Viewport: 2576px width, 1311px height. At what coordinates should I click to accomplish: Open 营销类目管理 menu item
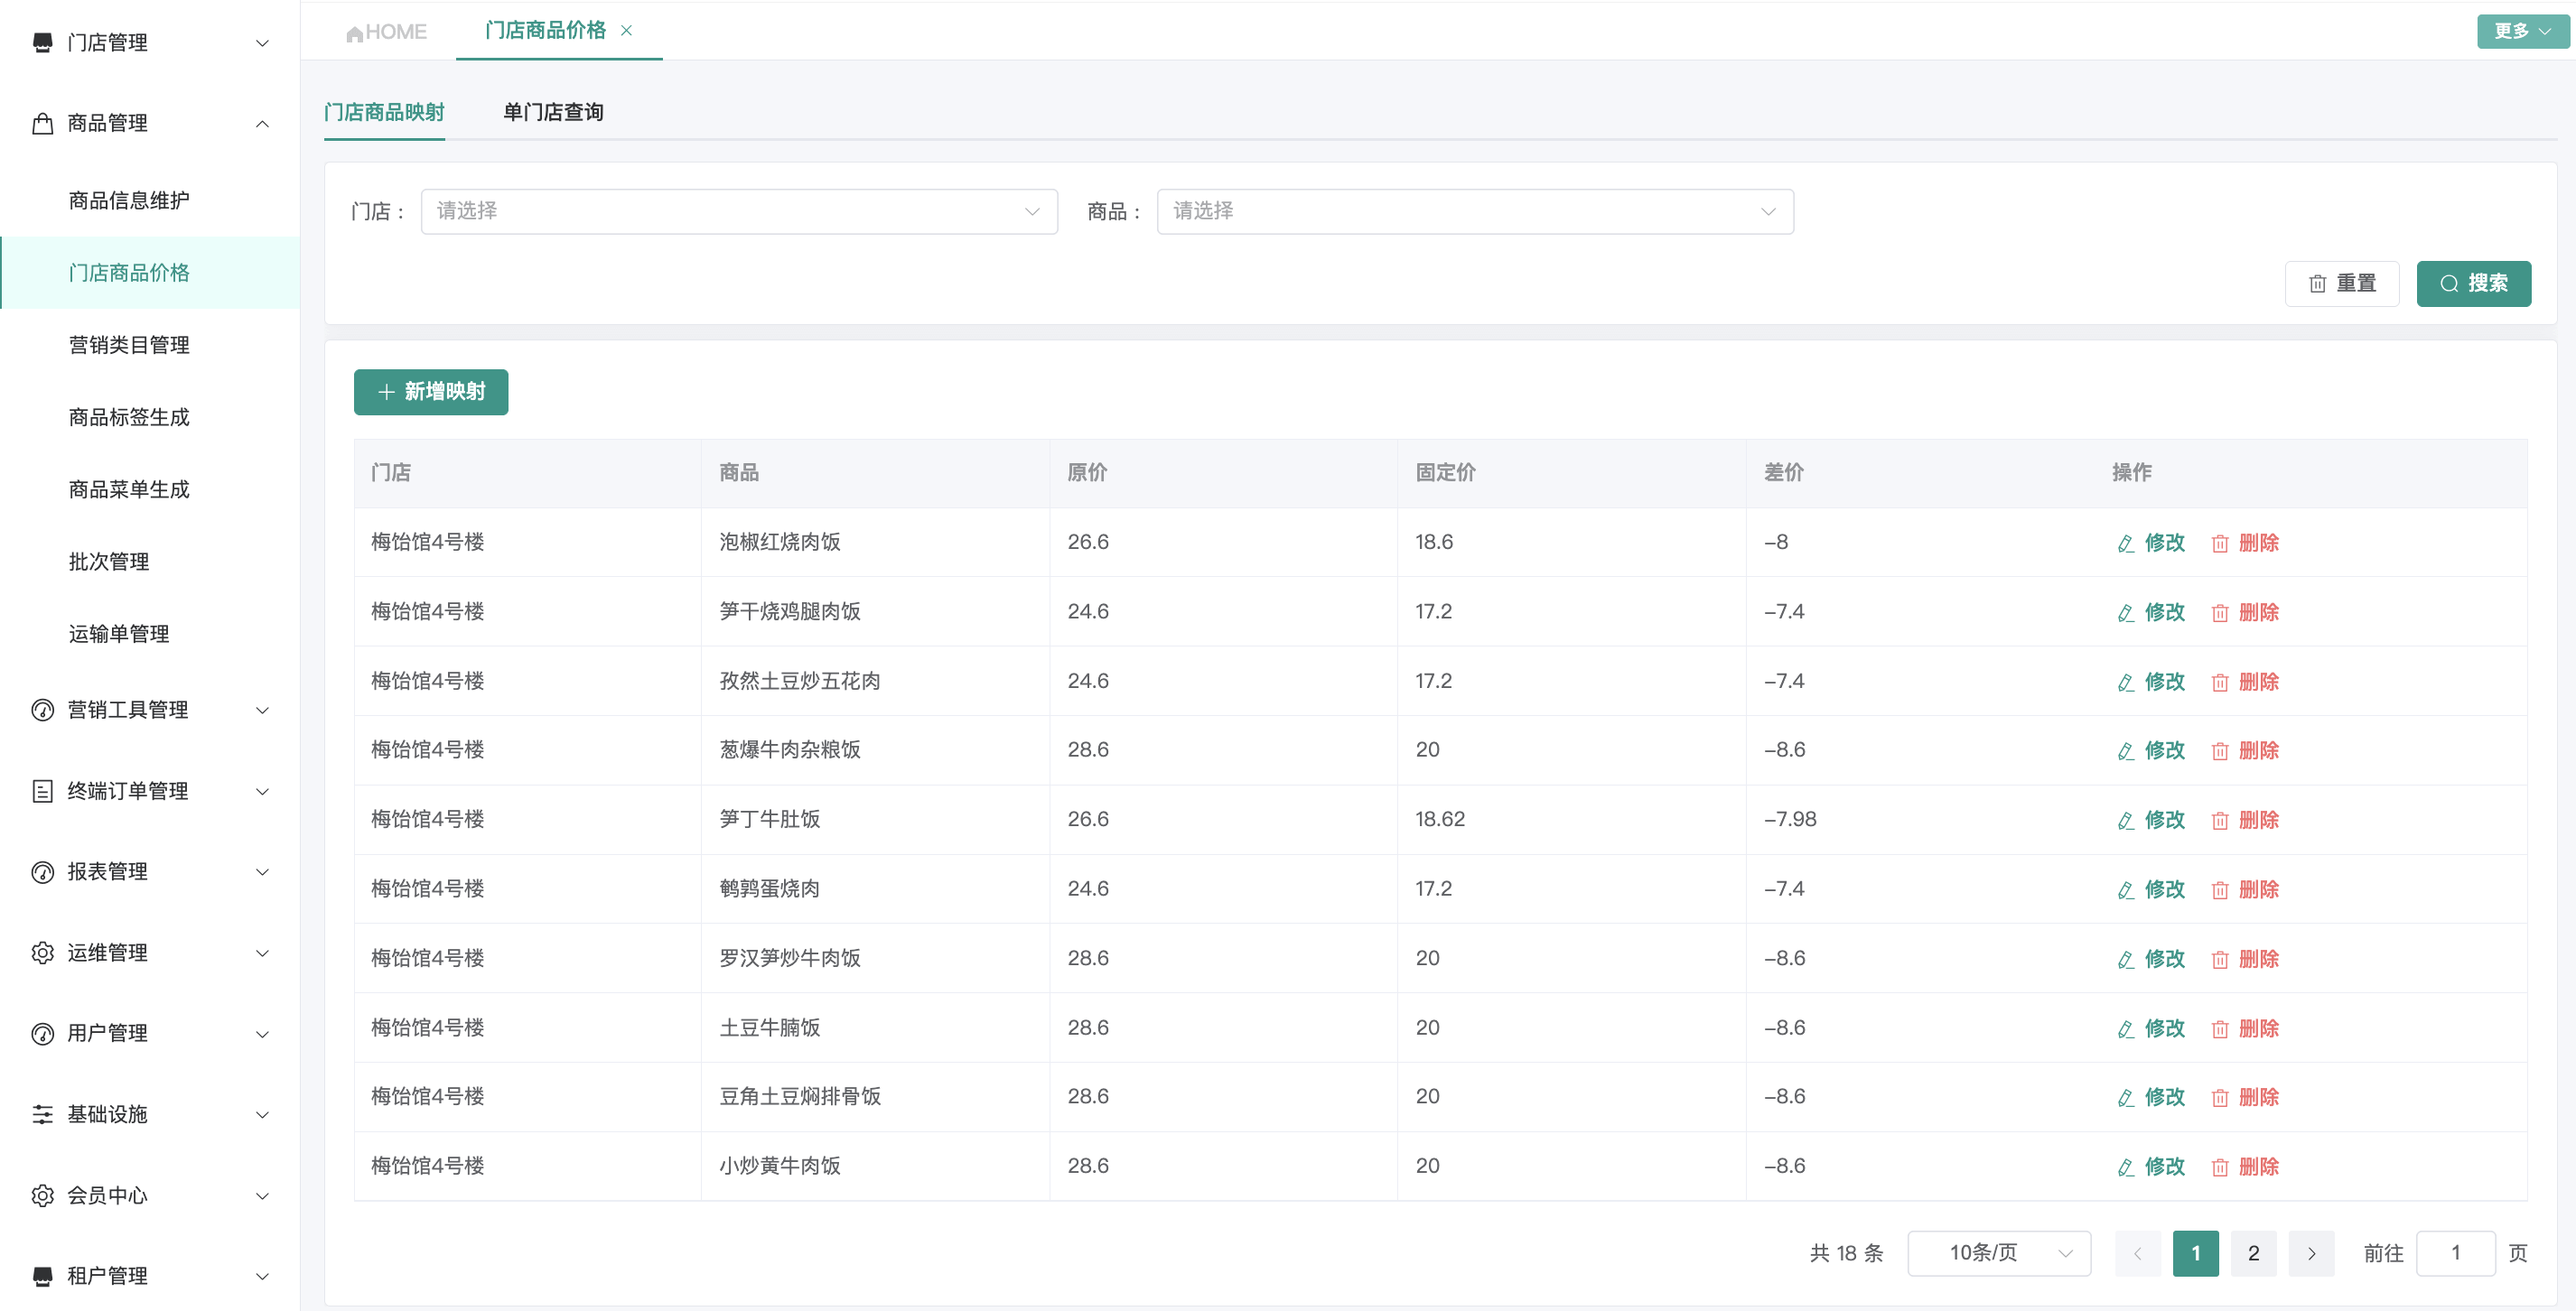[x=129, y=345]
